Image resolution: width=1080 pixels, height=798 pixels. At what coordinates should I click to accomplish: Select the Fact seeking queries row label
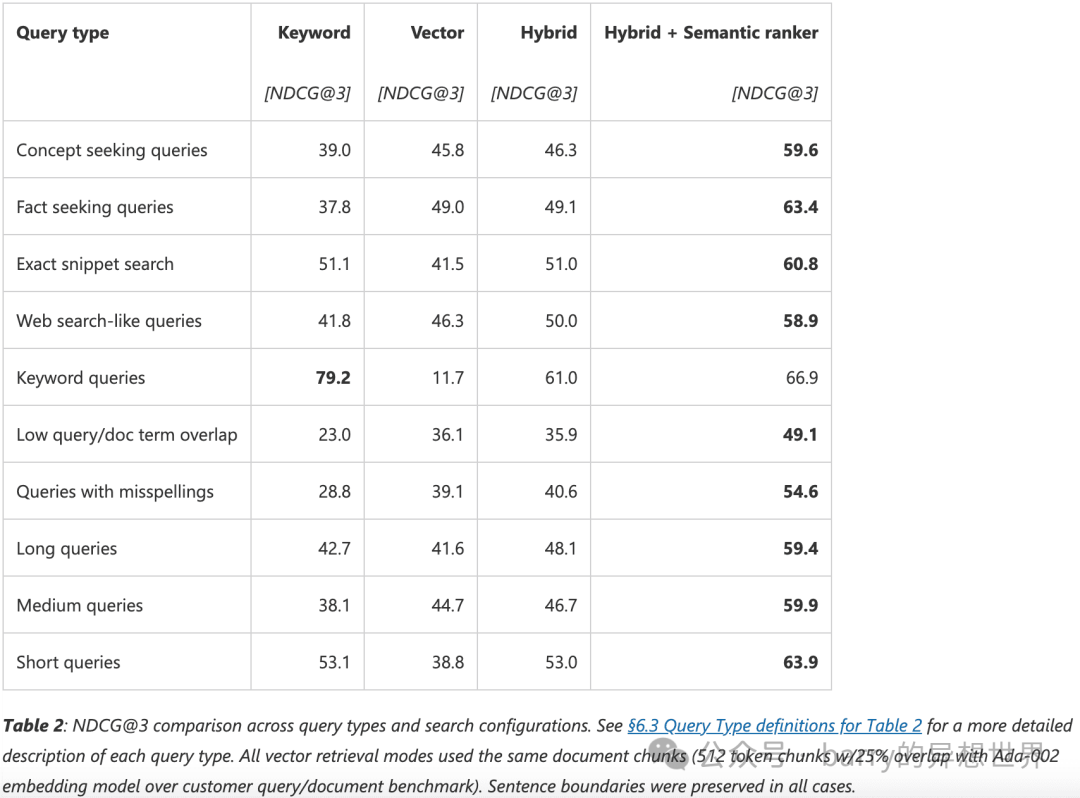pos(95,207)
